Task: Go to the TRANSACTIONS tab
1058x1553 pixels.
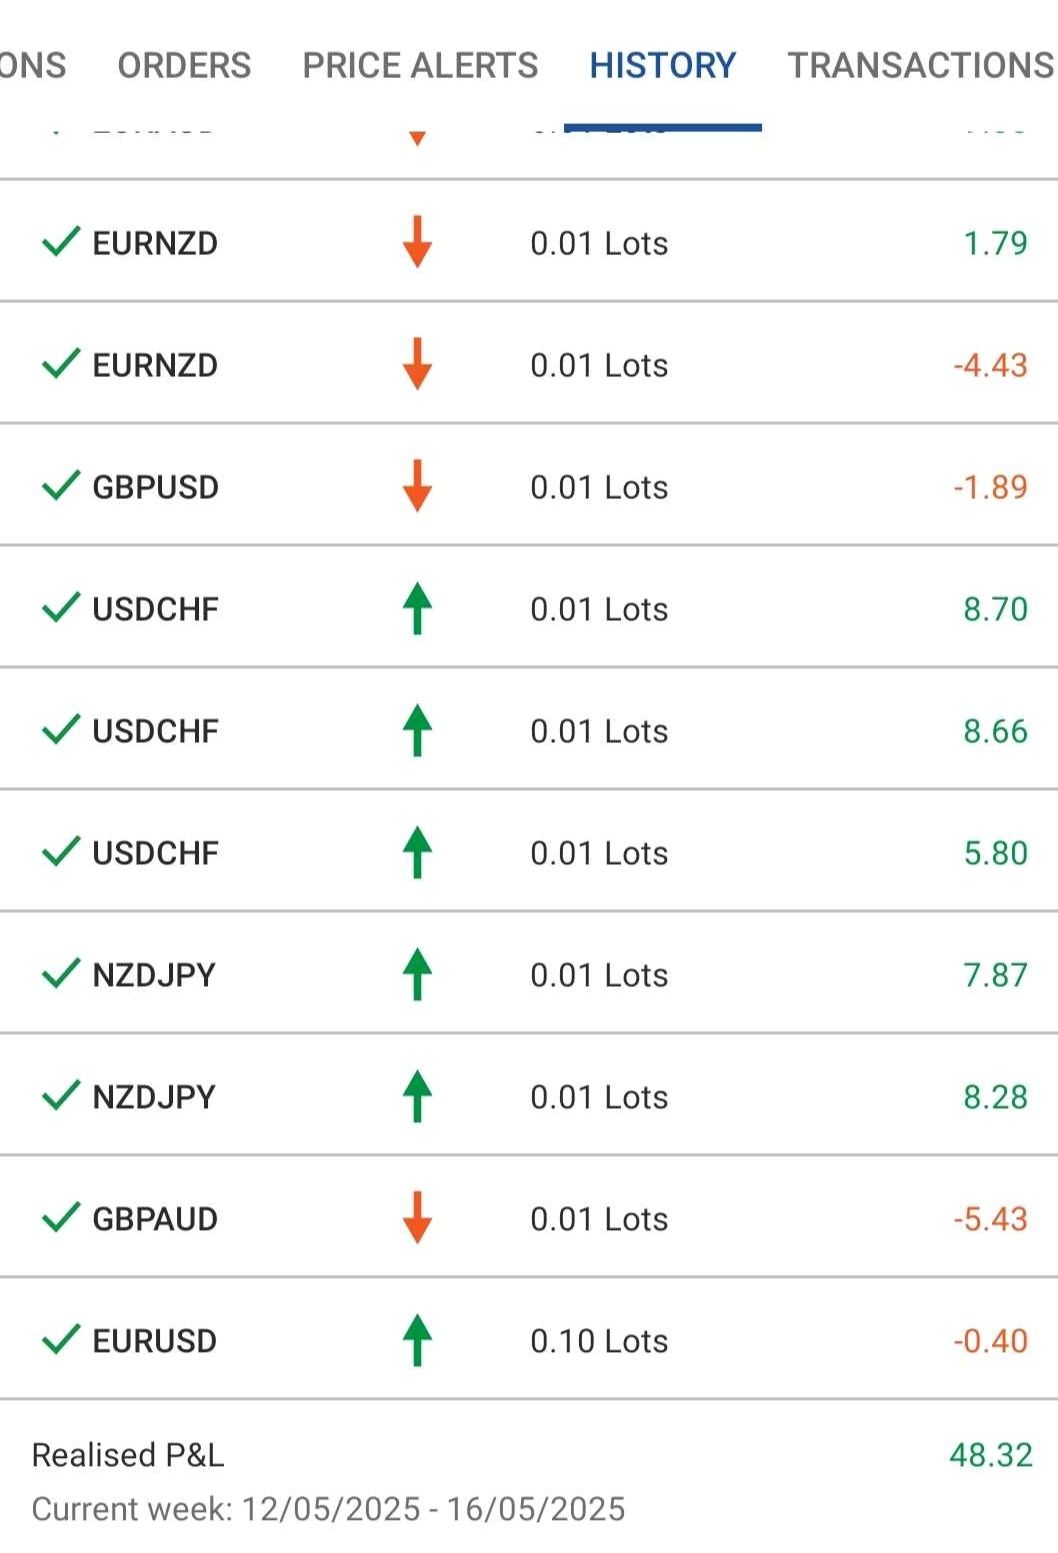Action: click(x=920, y=65)
